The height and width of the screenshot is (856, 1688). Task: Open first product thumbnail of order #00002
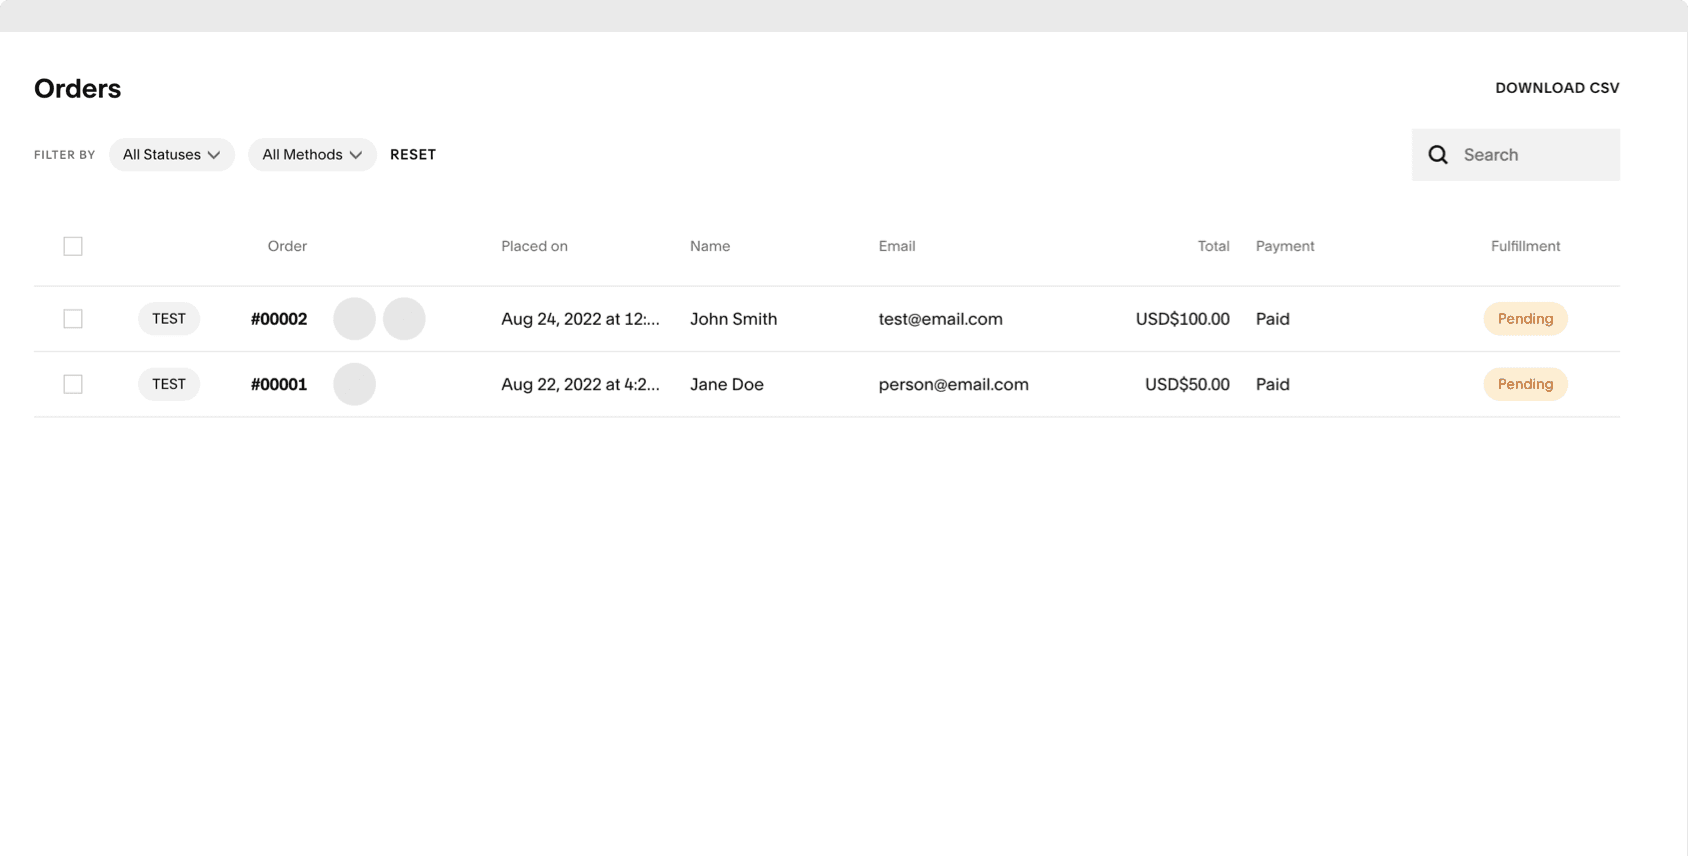coord(354,319)
